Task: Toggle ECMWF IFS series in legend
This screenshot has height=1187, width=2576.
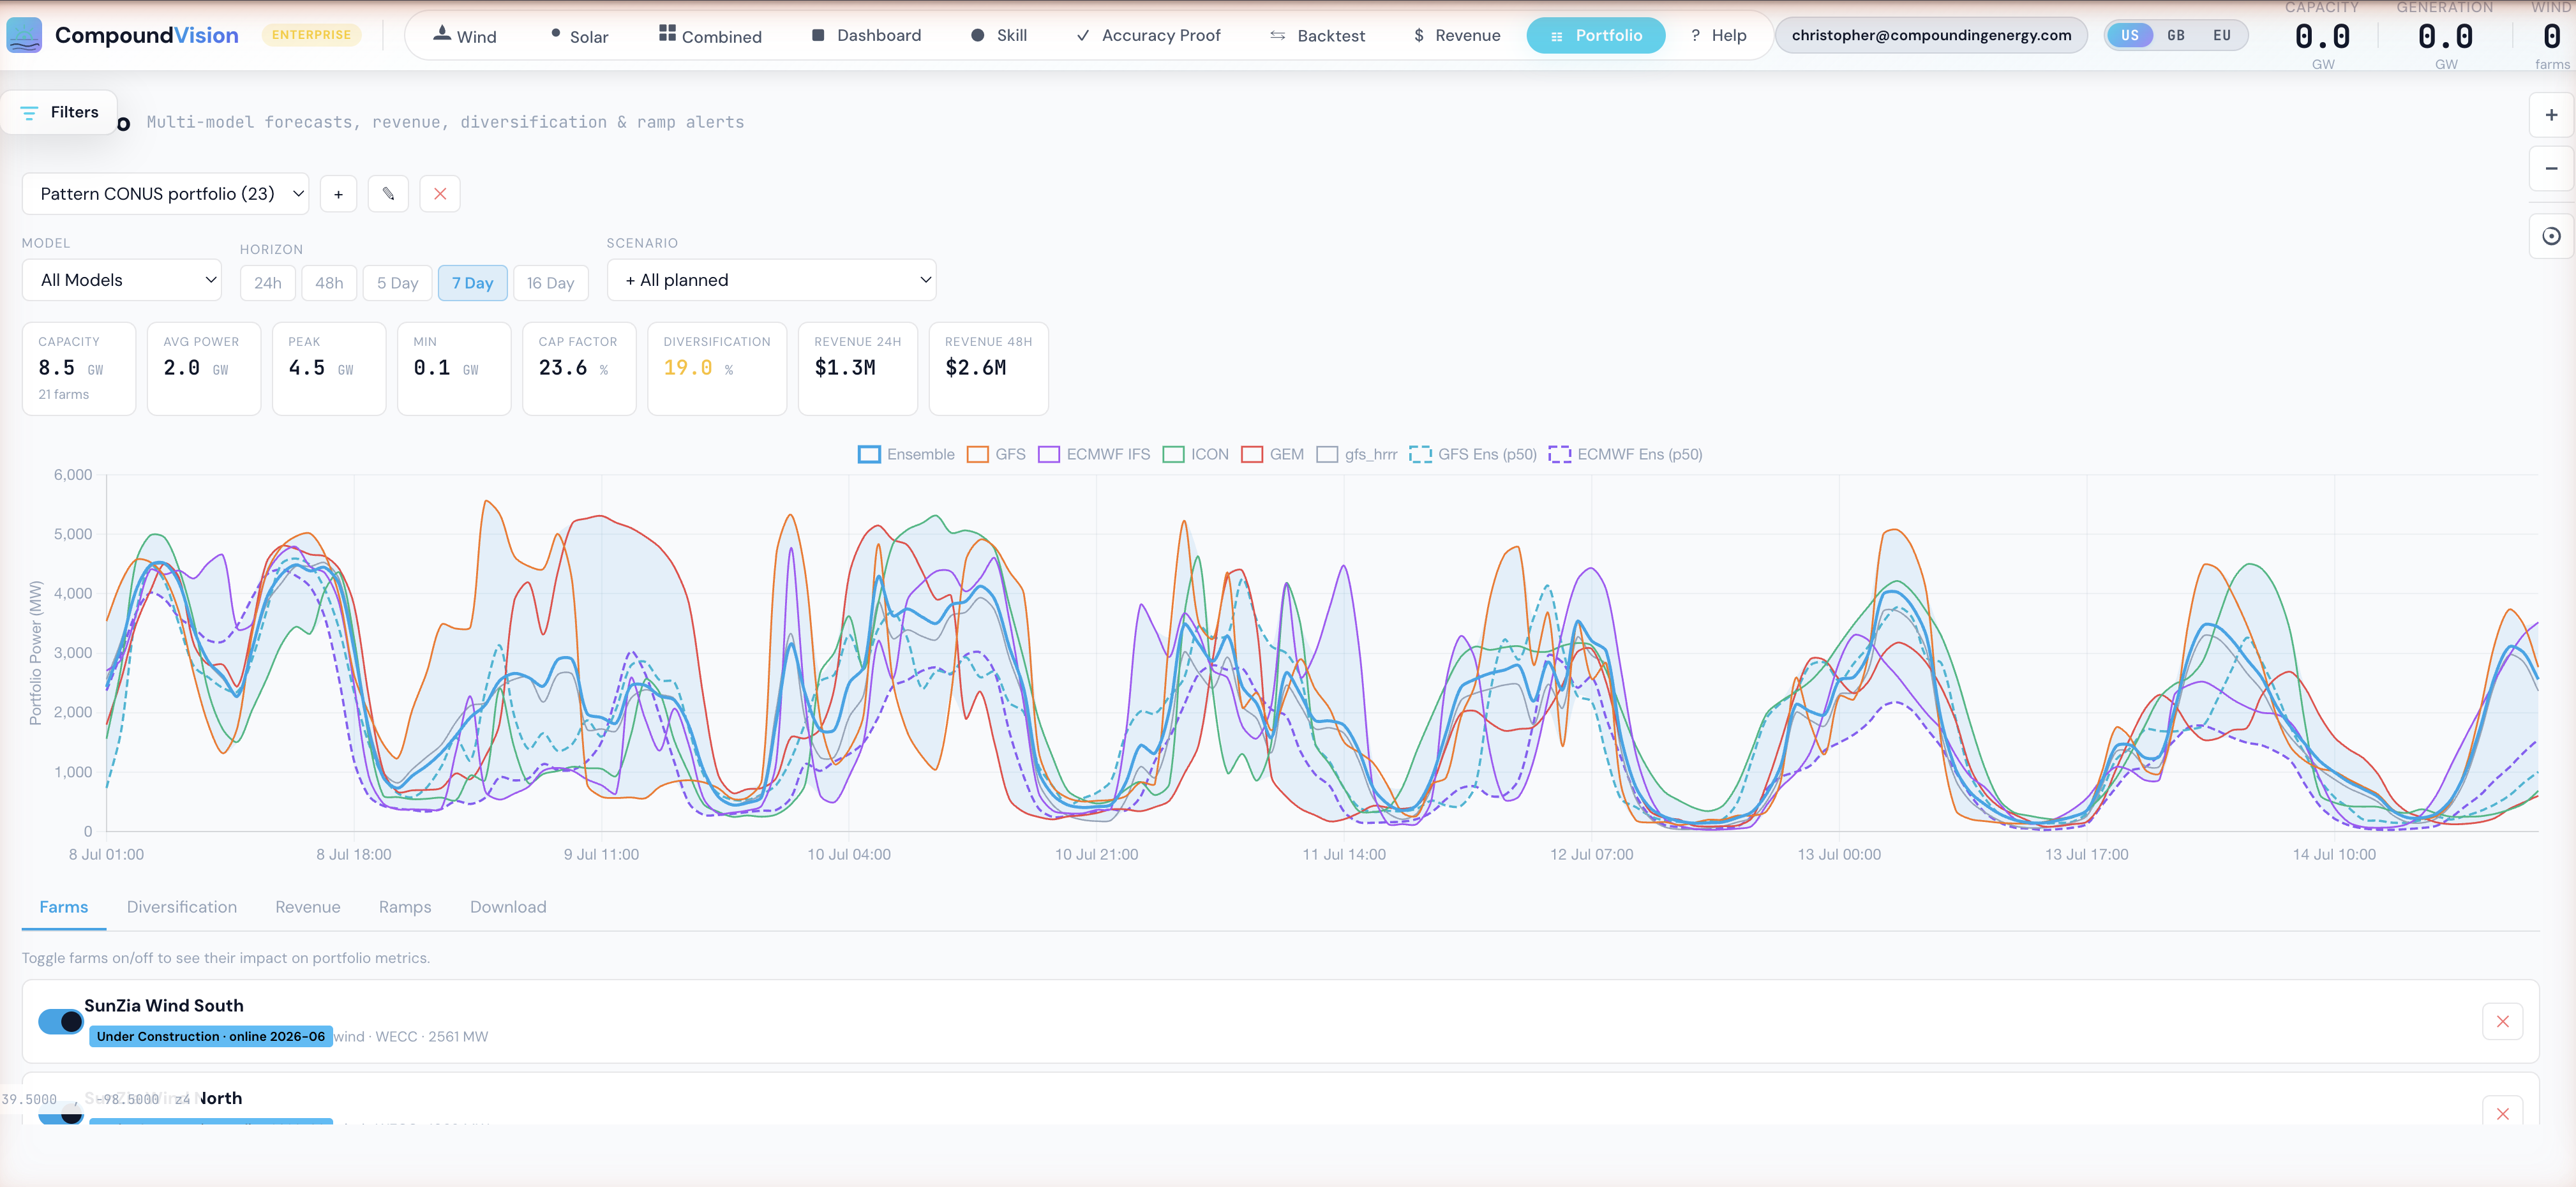Action: (x=1094, y=454)
